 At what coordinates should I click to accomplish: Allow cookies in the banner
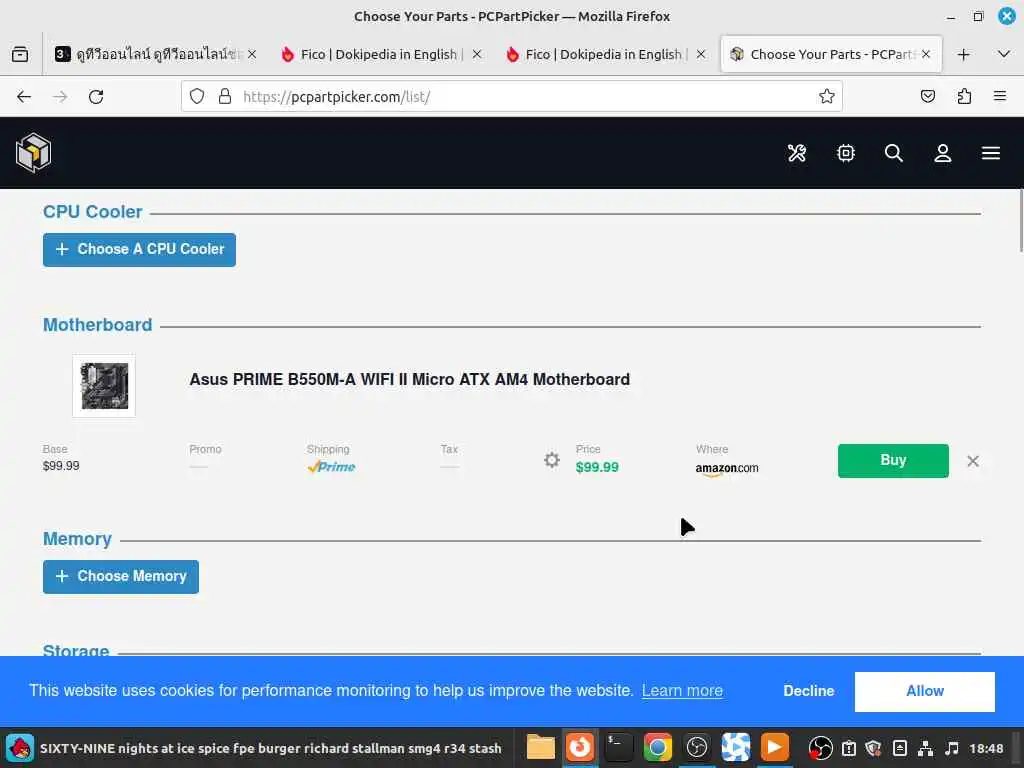click(925, 691)
